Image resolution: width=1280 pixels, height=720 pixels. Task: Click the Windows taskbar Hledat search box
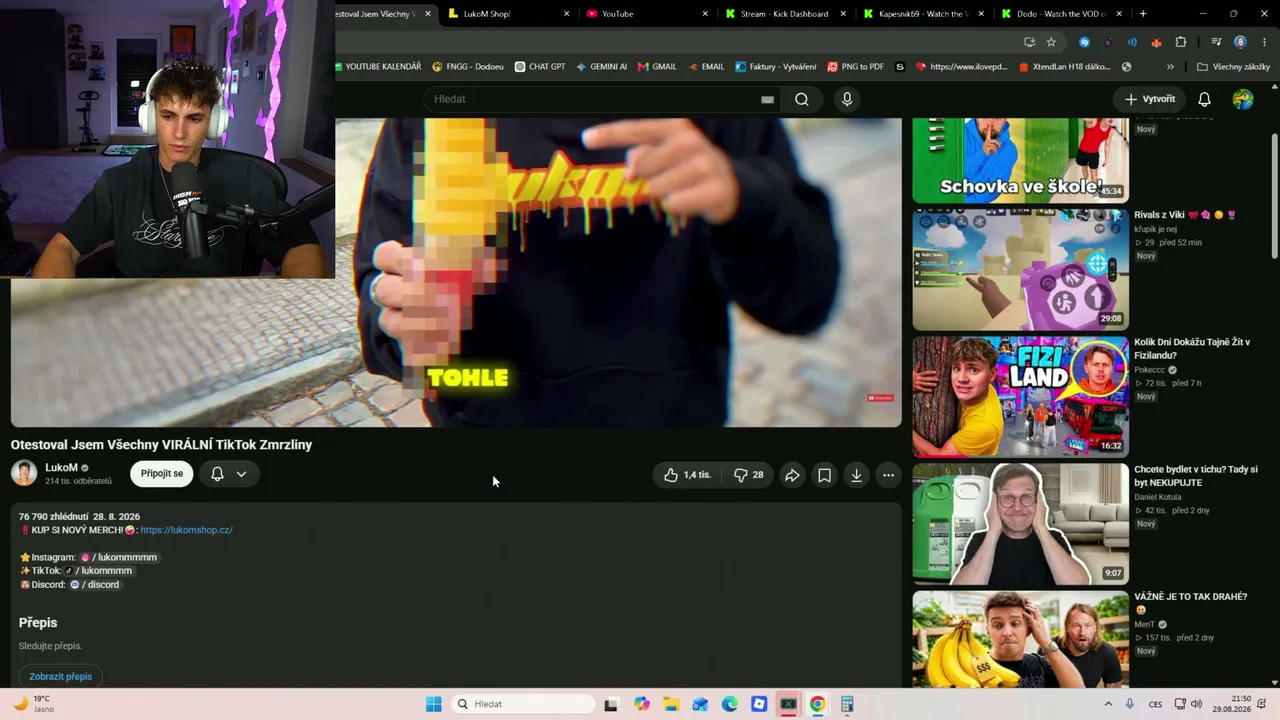525,704
